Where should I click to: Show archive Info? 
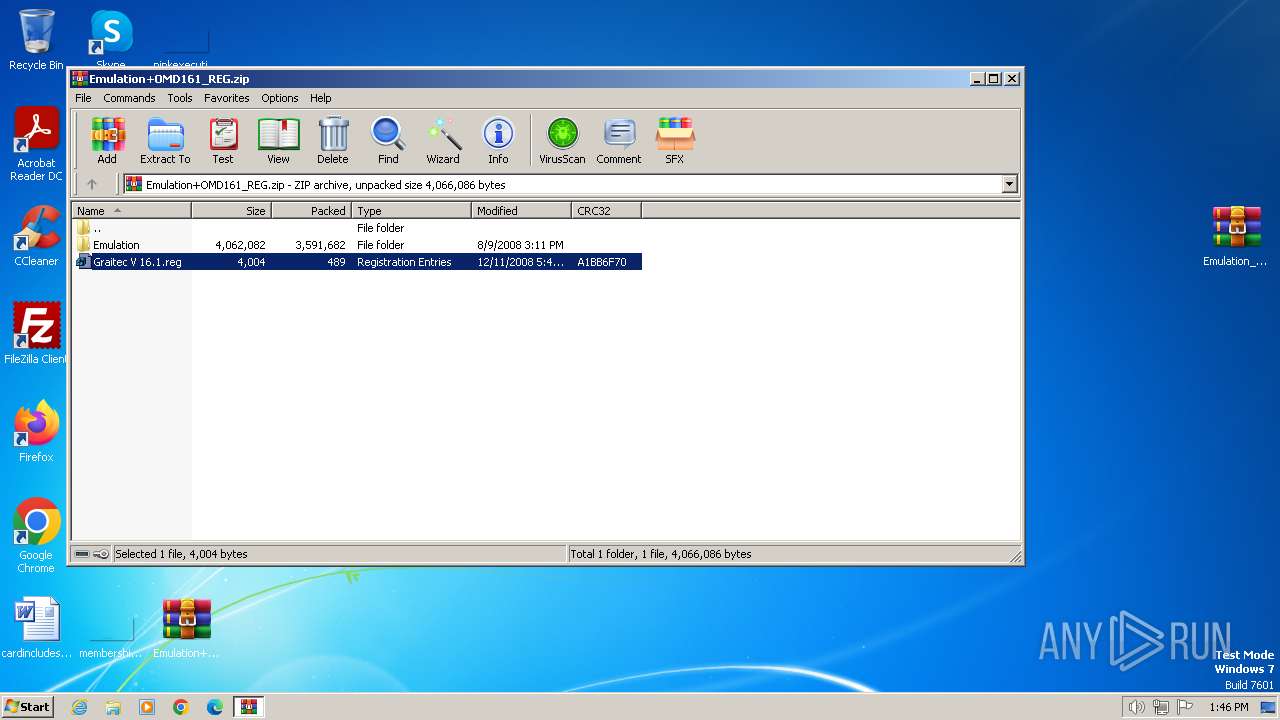pyautogui.click(x=498, y=140)
